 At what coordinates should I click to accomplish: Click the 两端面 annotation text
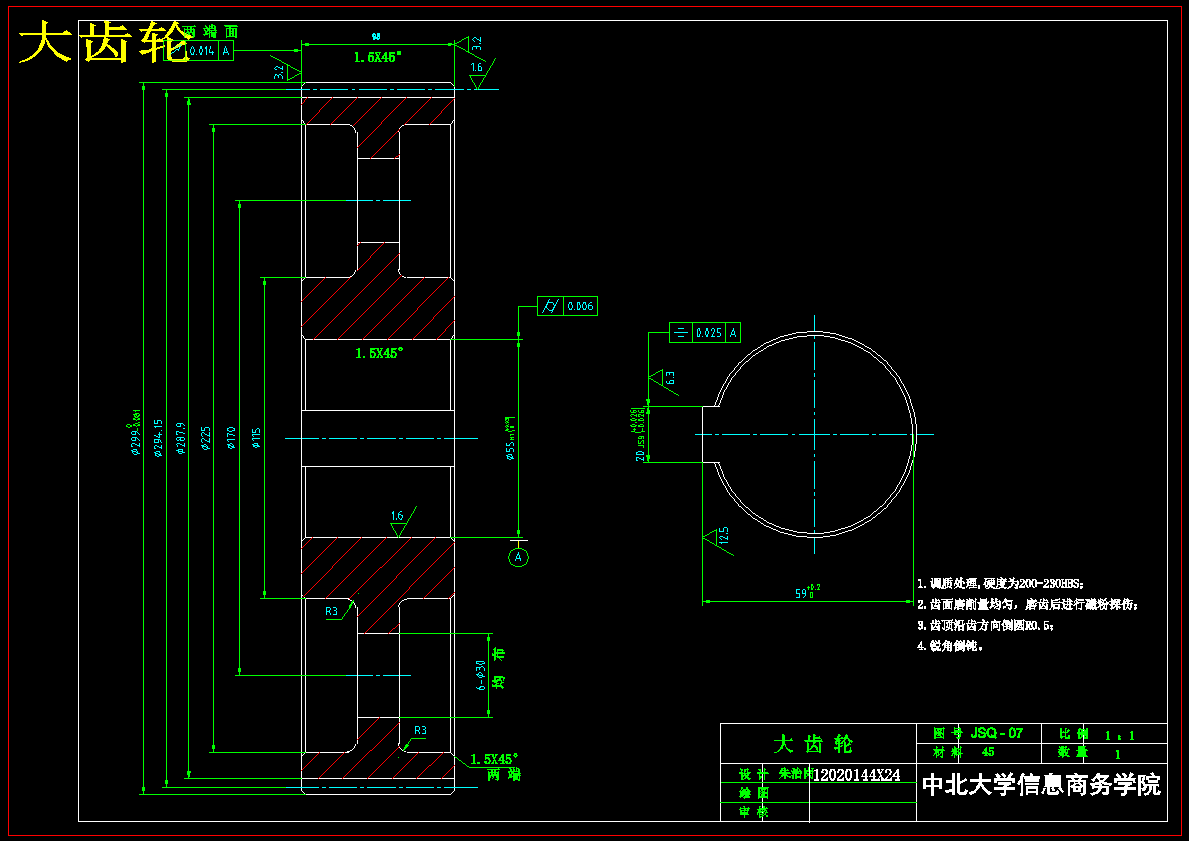click(x=211, y=31)
